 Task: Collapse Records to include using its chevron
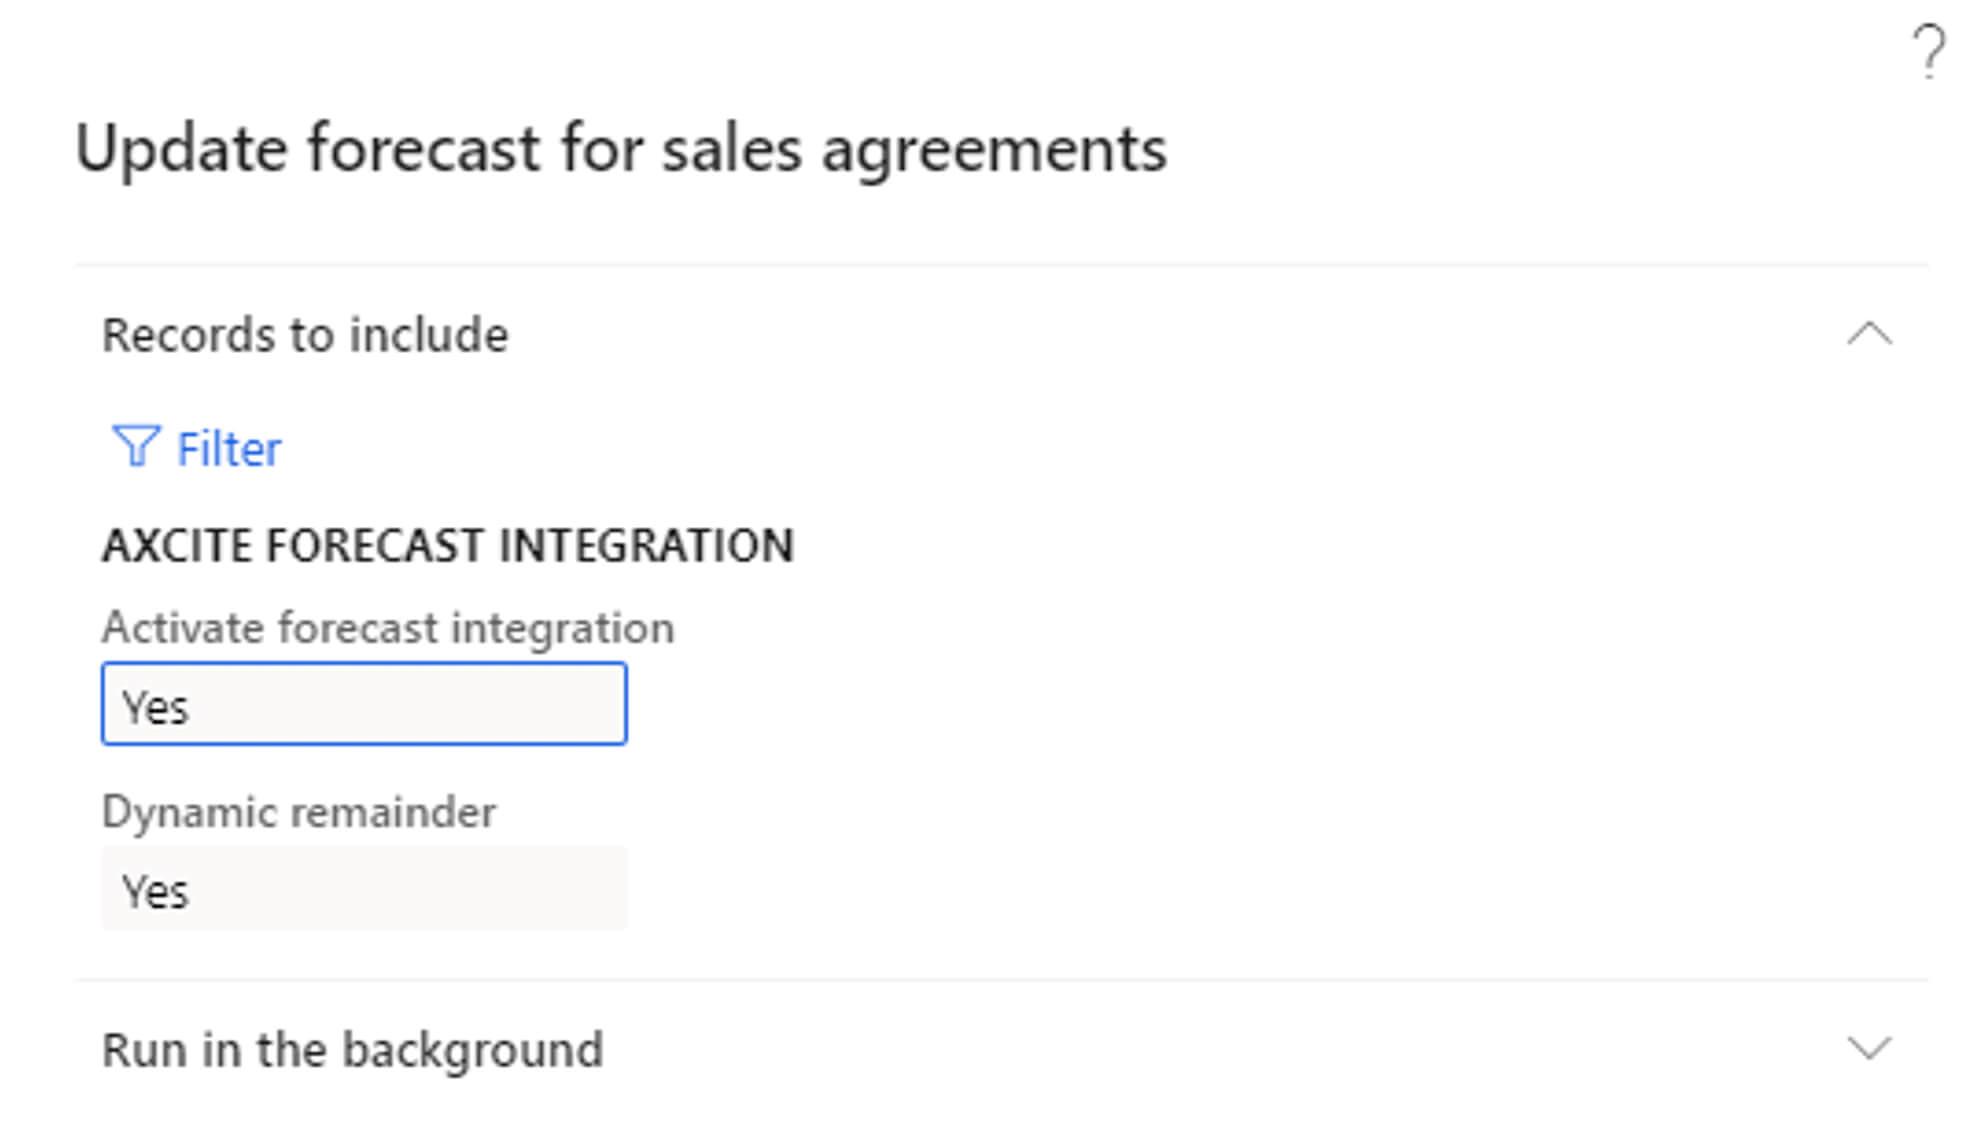tap(1868, 334)
